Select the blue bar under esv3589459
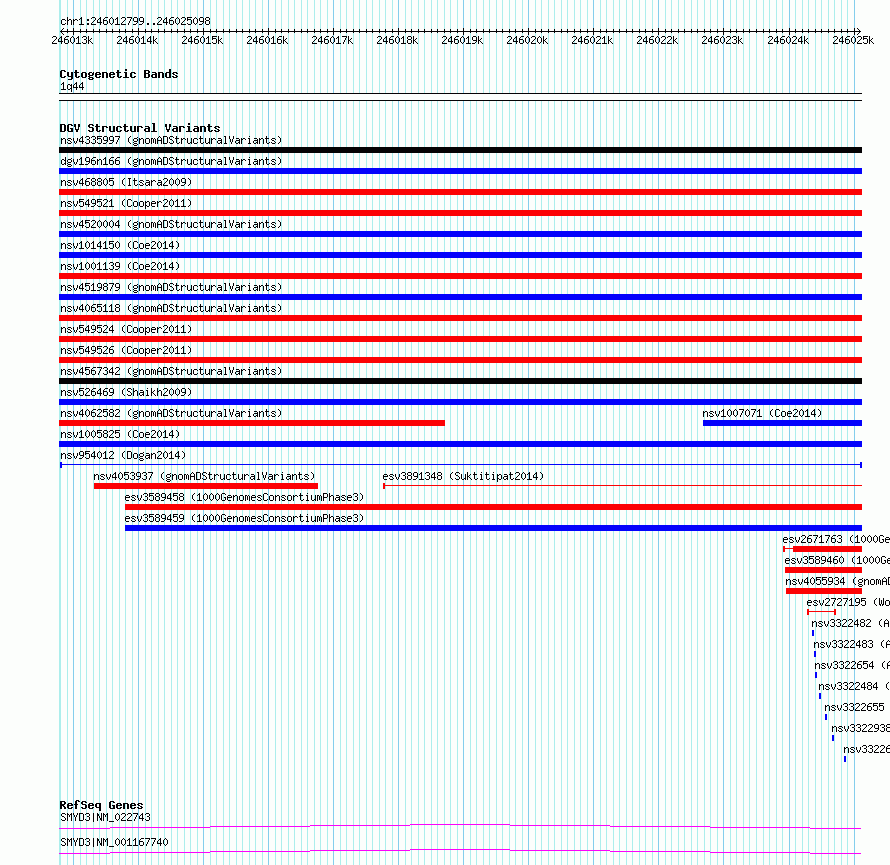The image size is (890, 865). 493,528
